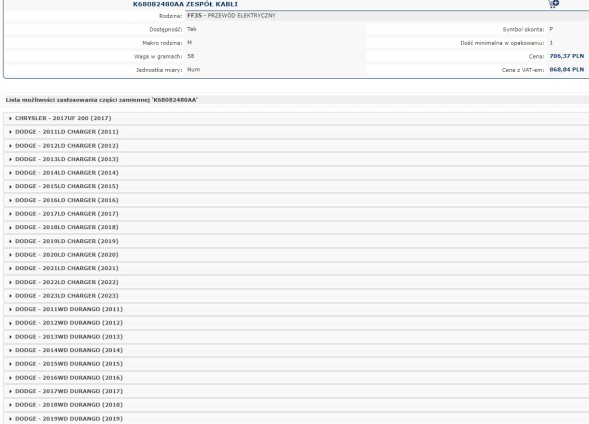Viewport: 589px width, 424px height.
Task: Expand DODGE - 2013LD CHARGER (2013) row
Action: click(296, 159)
